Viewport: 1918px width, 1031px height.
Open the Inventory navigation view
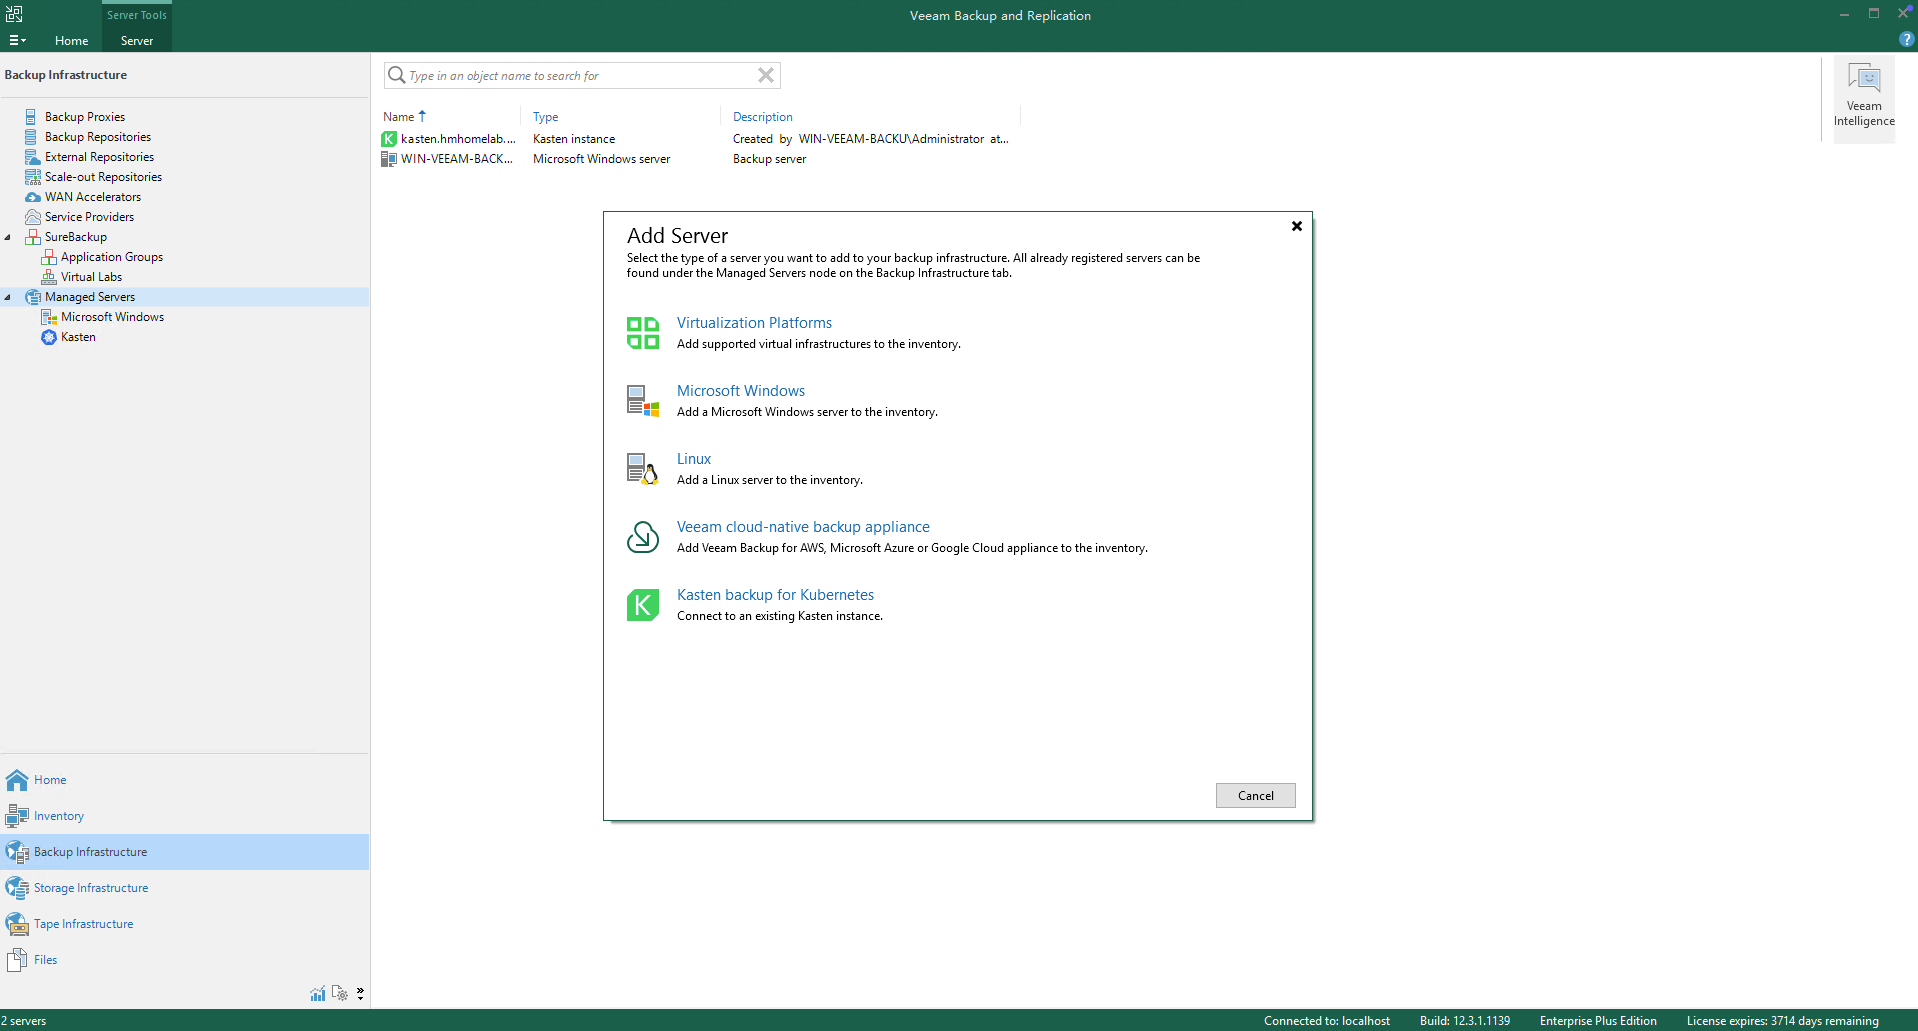[58, 816]
